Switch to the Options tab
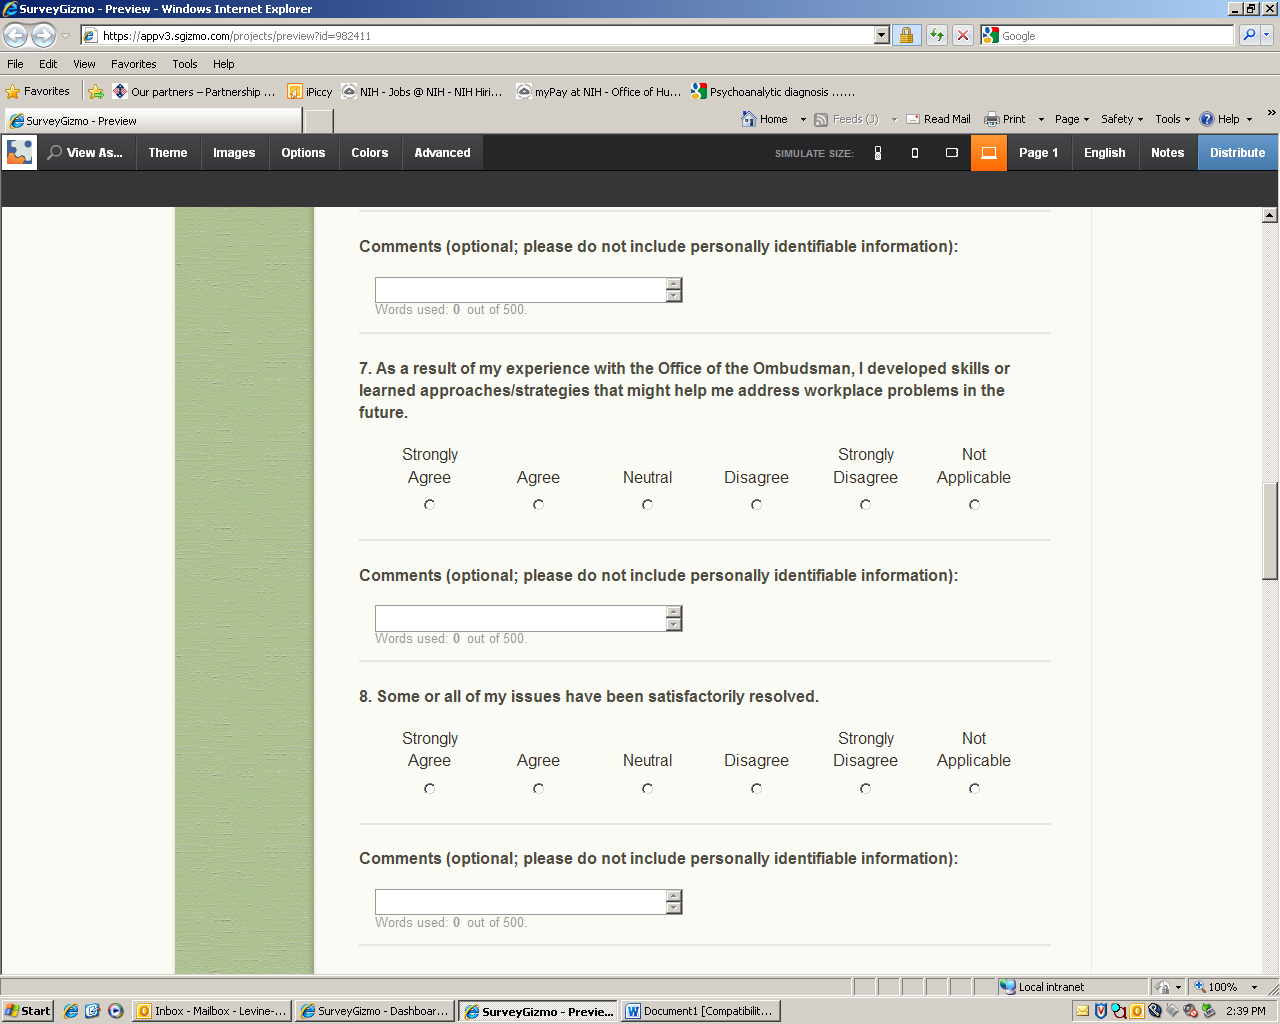The width and height of the screenshot is (1280, 1024). tap(303, 153)
